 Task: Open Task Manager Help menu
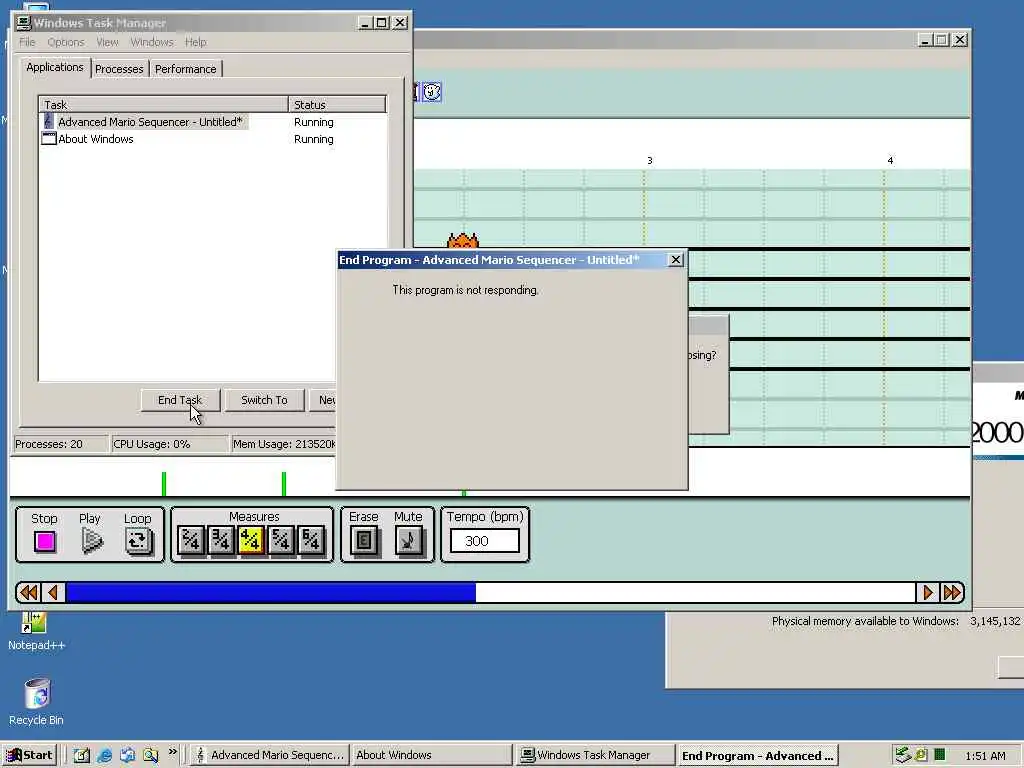pyautogui.click(x=195, y=42)
